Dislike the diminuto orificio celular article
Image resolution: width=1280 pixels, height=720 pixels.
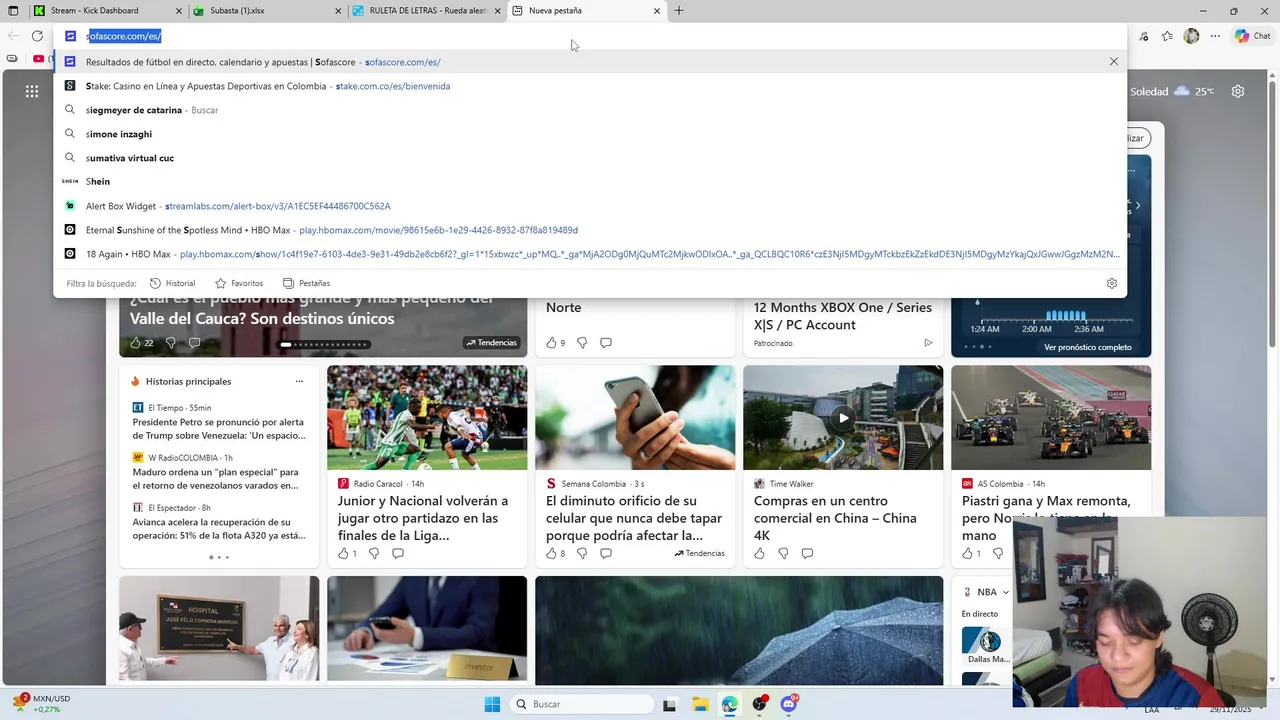click(582, 553)
